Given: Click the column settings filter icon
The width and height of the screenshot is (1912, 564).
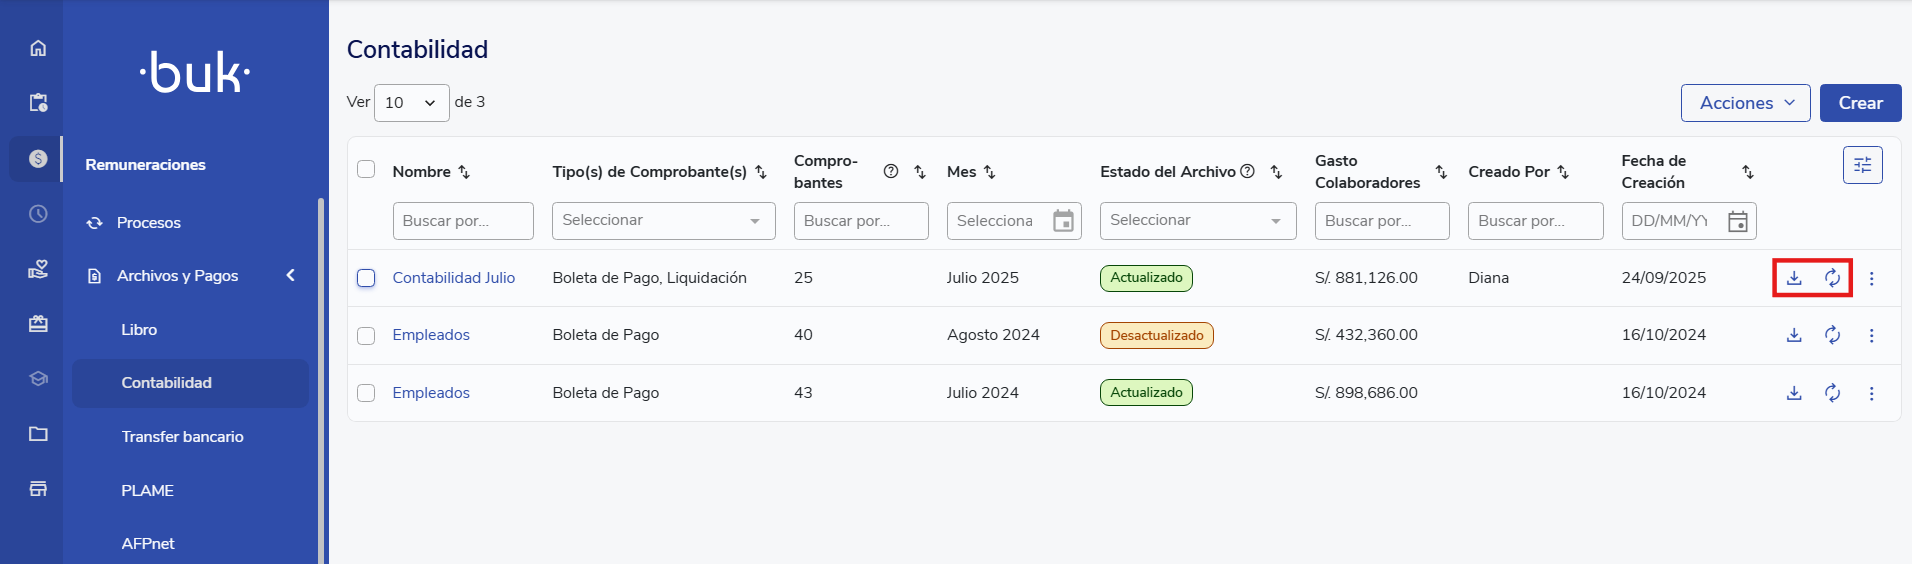Looking at the screenshot, I should [x=1862, y=165].
